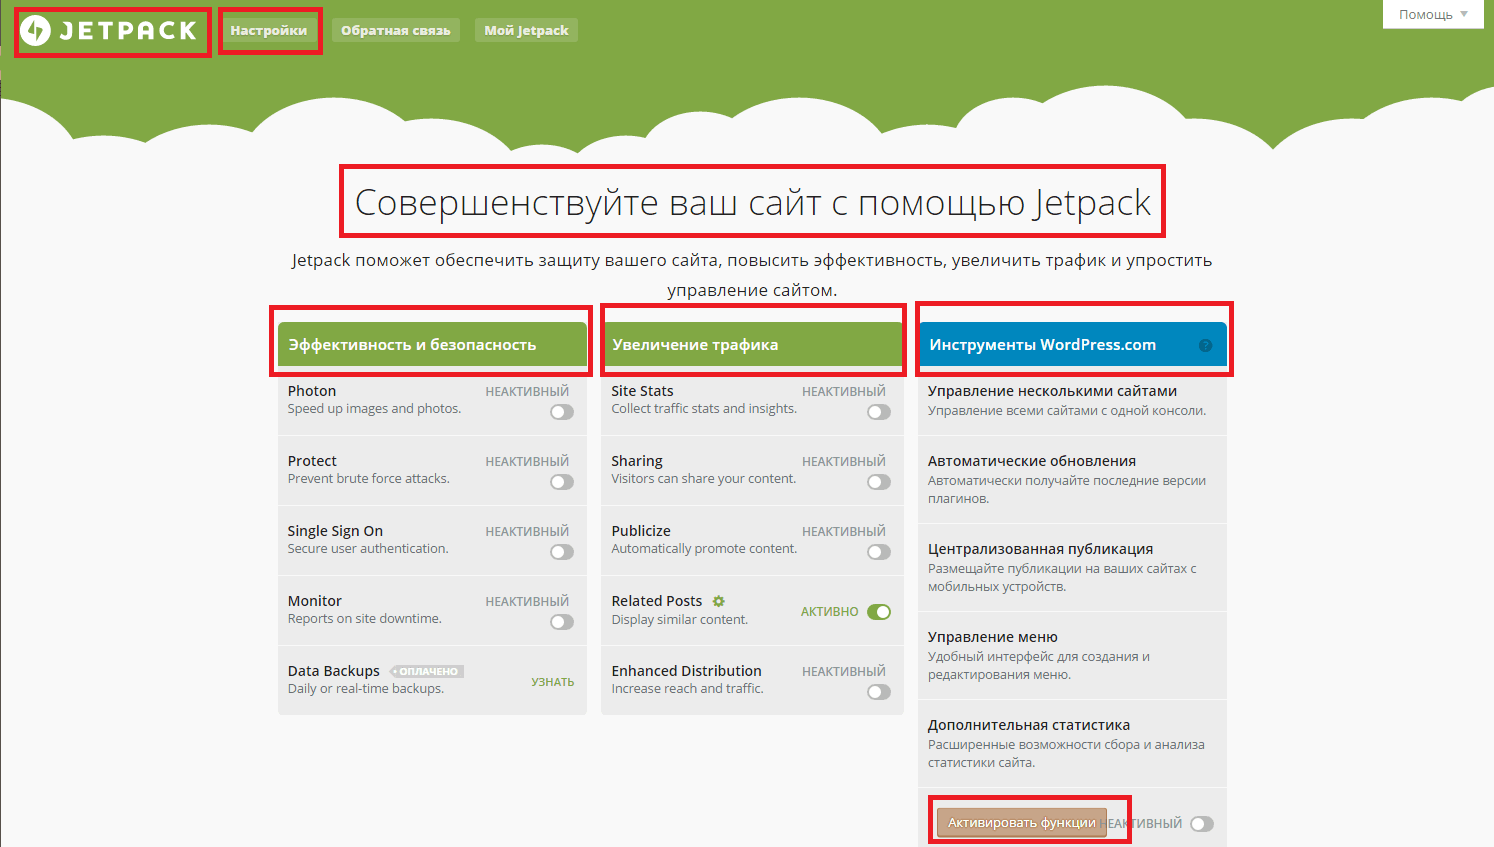Click the Jetpack logo
The width and height of the screenshot is (1494, 847).
(109, 31)
